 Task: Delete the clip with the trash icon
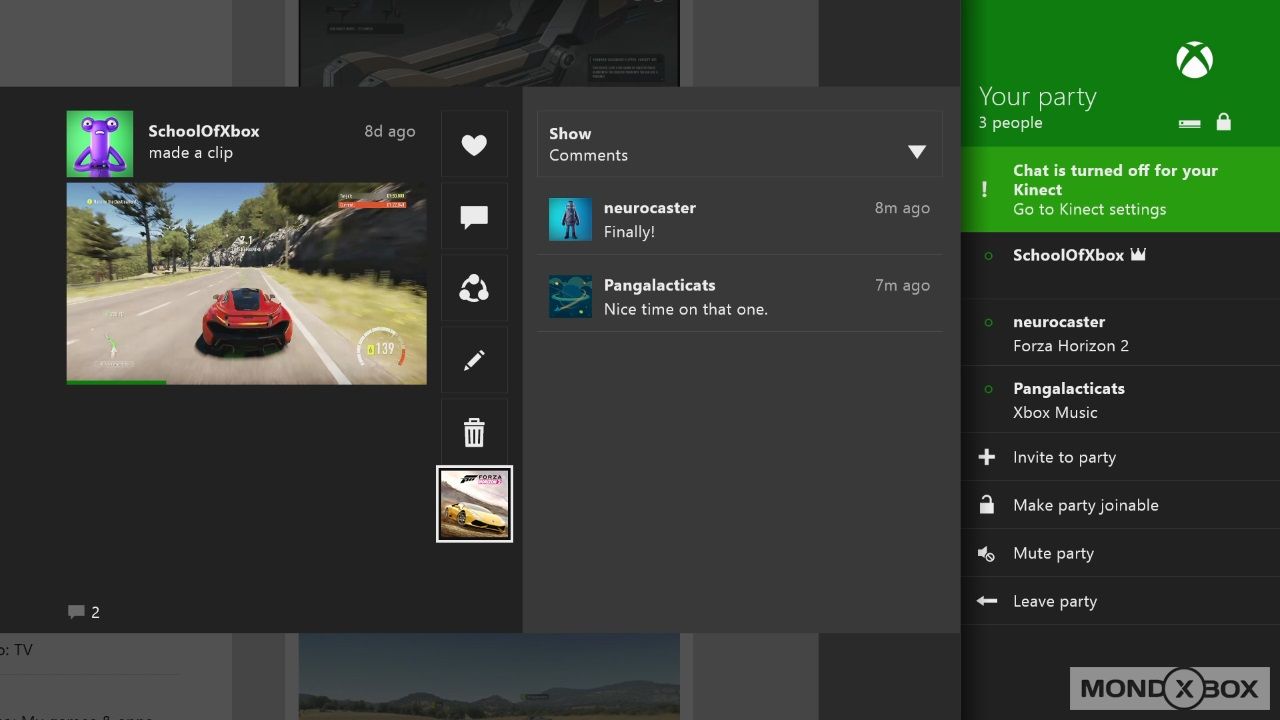coord(474,433)
